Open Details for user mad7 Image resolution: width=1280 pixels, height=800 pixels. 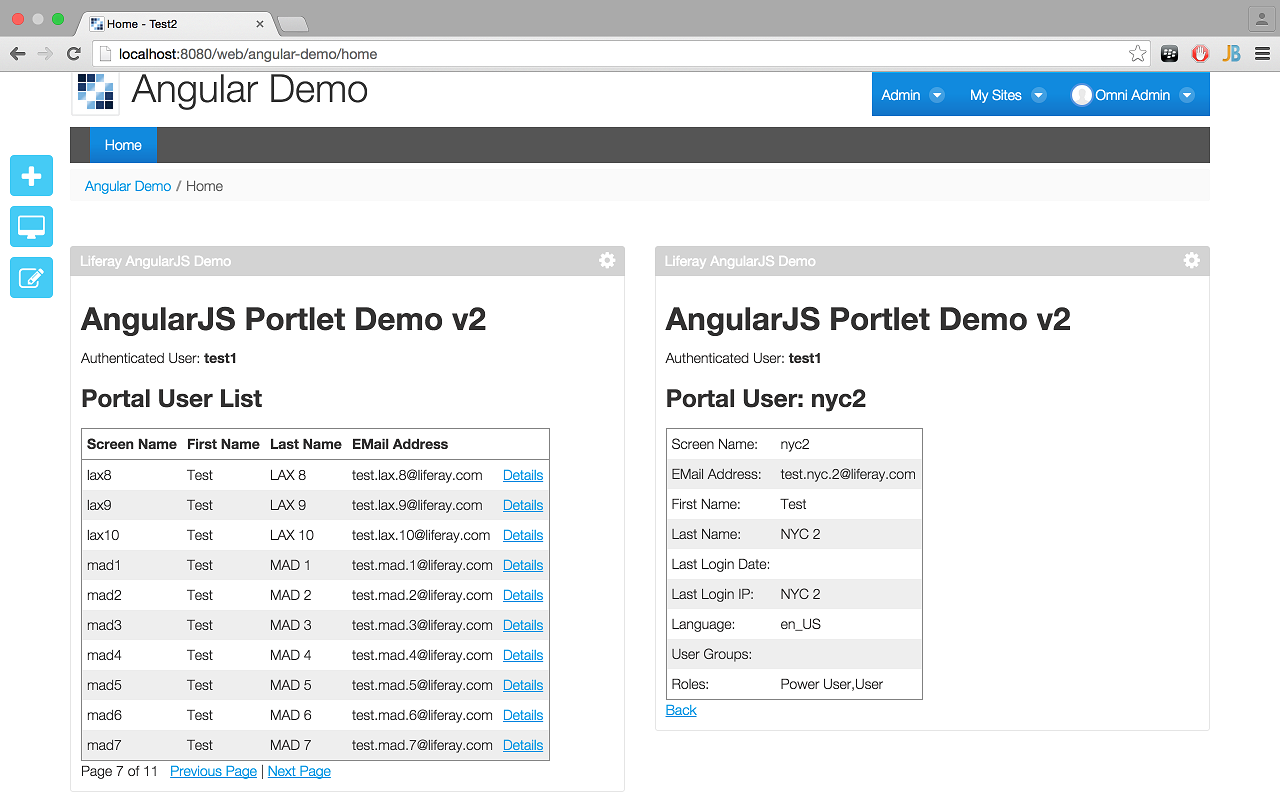523,745
